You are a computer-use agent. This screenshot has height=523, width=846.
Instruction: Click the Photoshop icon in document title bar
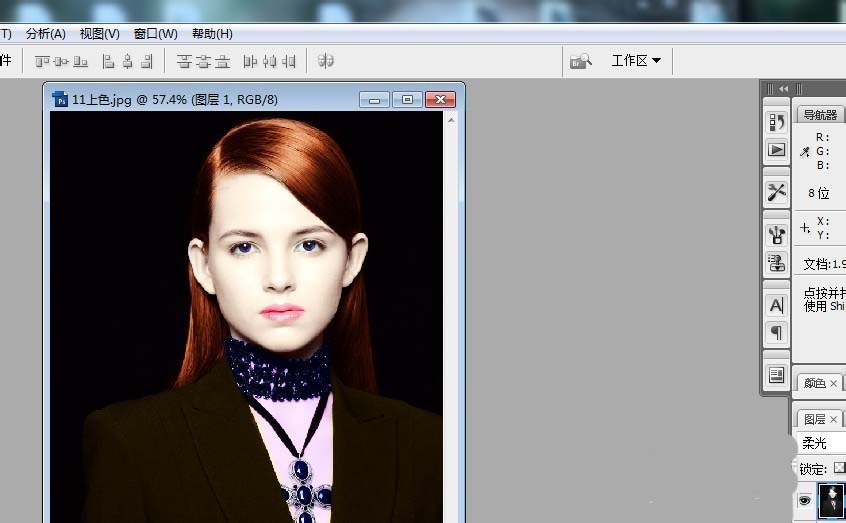pyautogui.click(x=61, y=100)
